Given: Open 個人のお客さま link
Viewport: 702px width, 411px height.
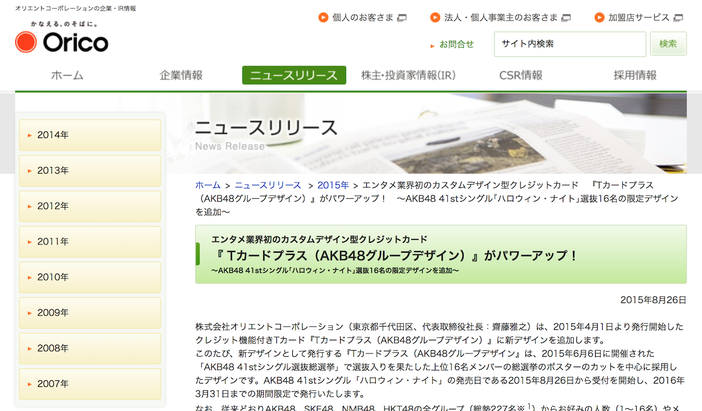Looking at the screenshot, I should (363, 17).
